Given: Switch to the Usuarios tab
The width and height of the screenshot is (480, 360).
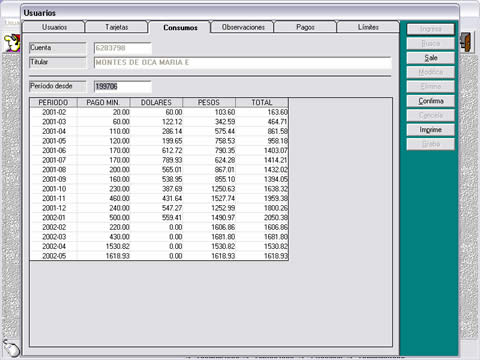Looking at the screenshot, I should tap(54, 27).
